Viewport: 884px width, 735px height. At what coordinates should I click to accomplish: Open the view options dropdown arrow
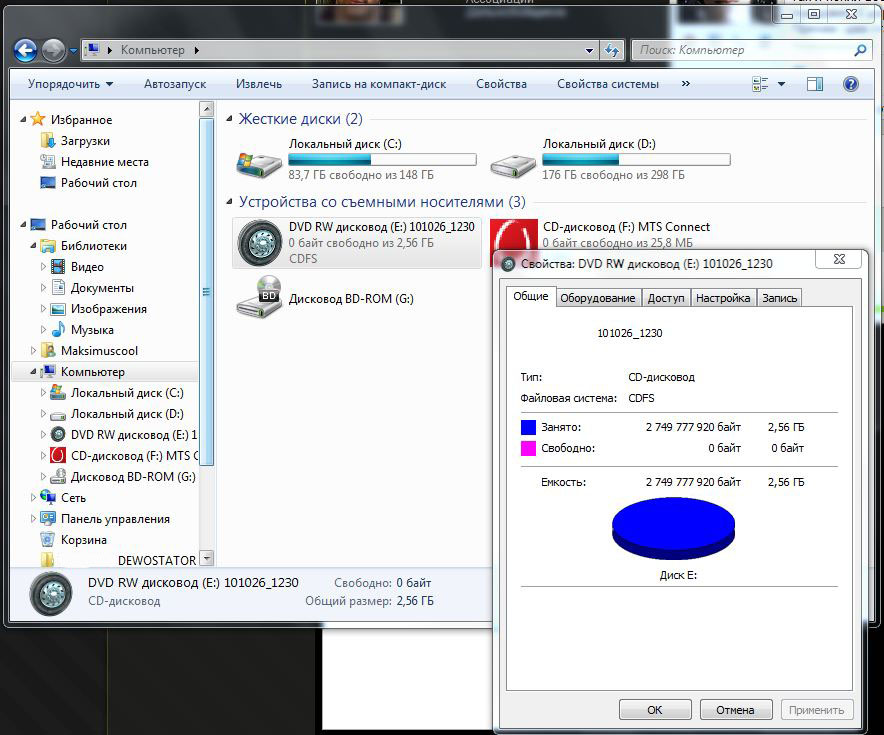coord(781,84)
